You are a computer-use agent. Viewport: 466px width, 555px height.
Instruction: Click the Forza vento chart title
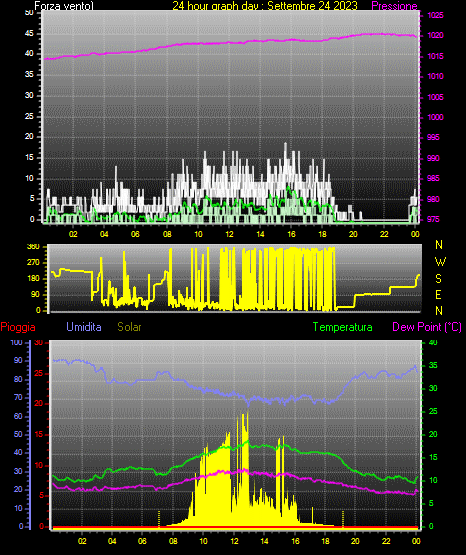pyautogui.click(x=64, y=6)
